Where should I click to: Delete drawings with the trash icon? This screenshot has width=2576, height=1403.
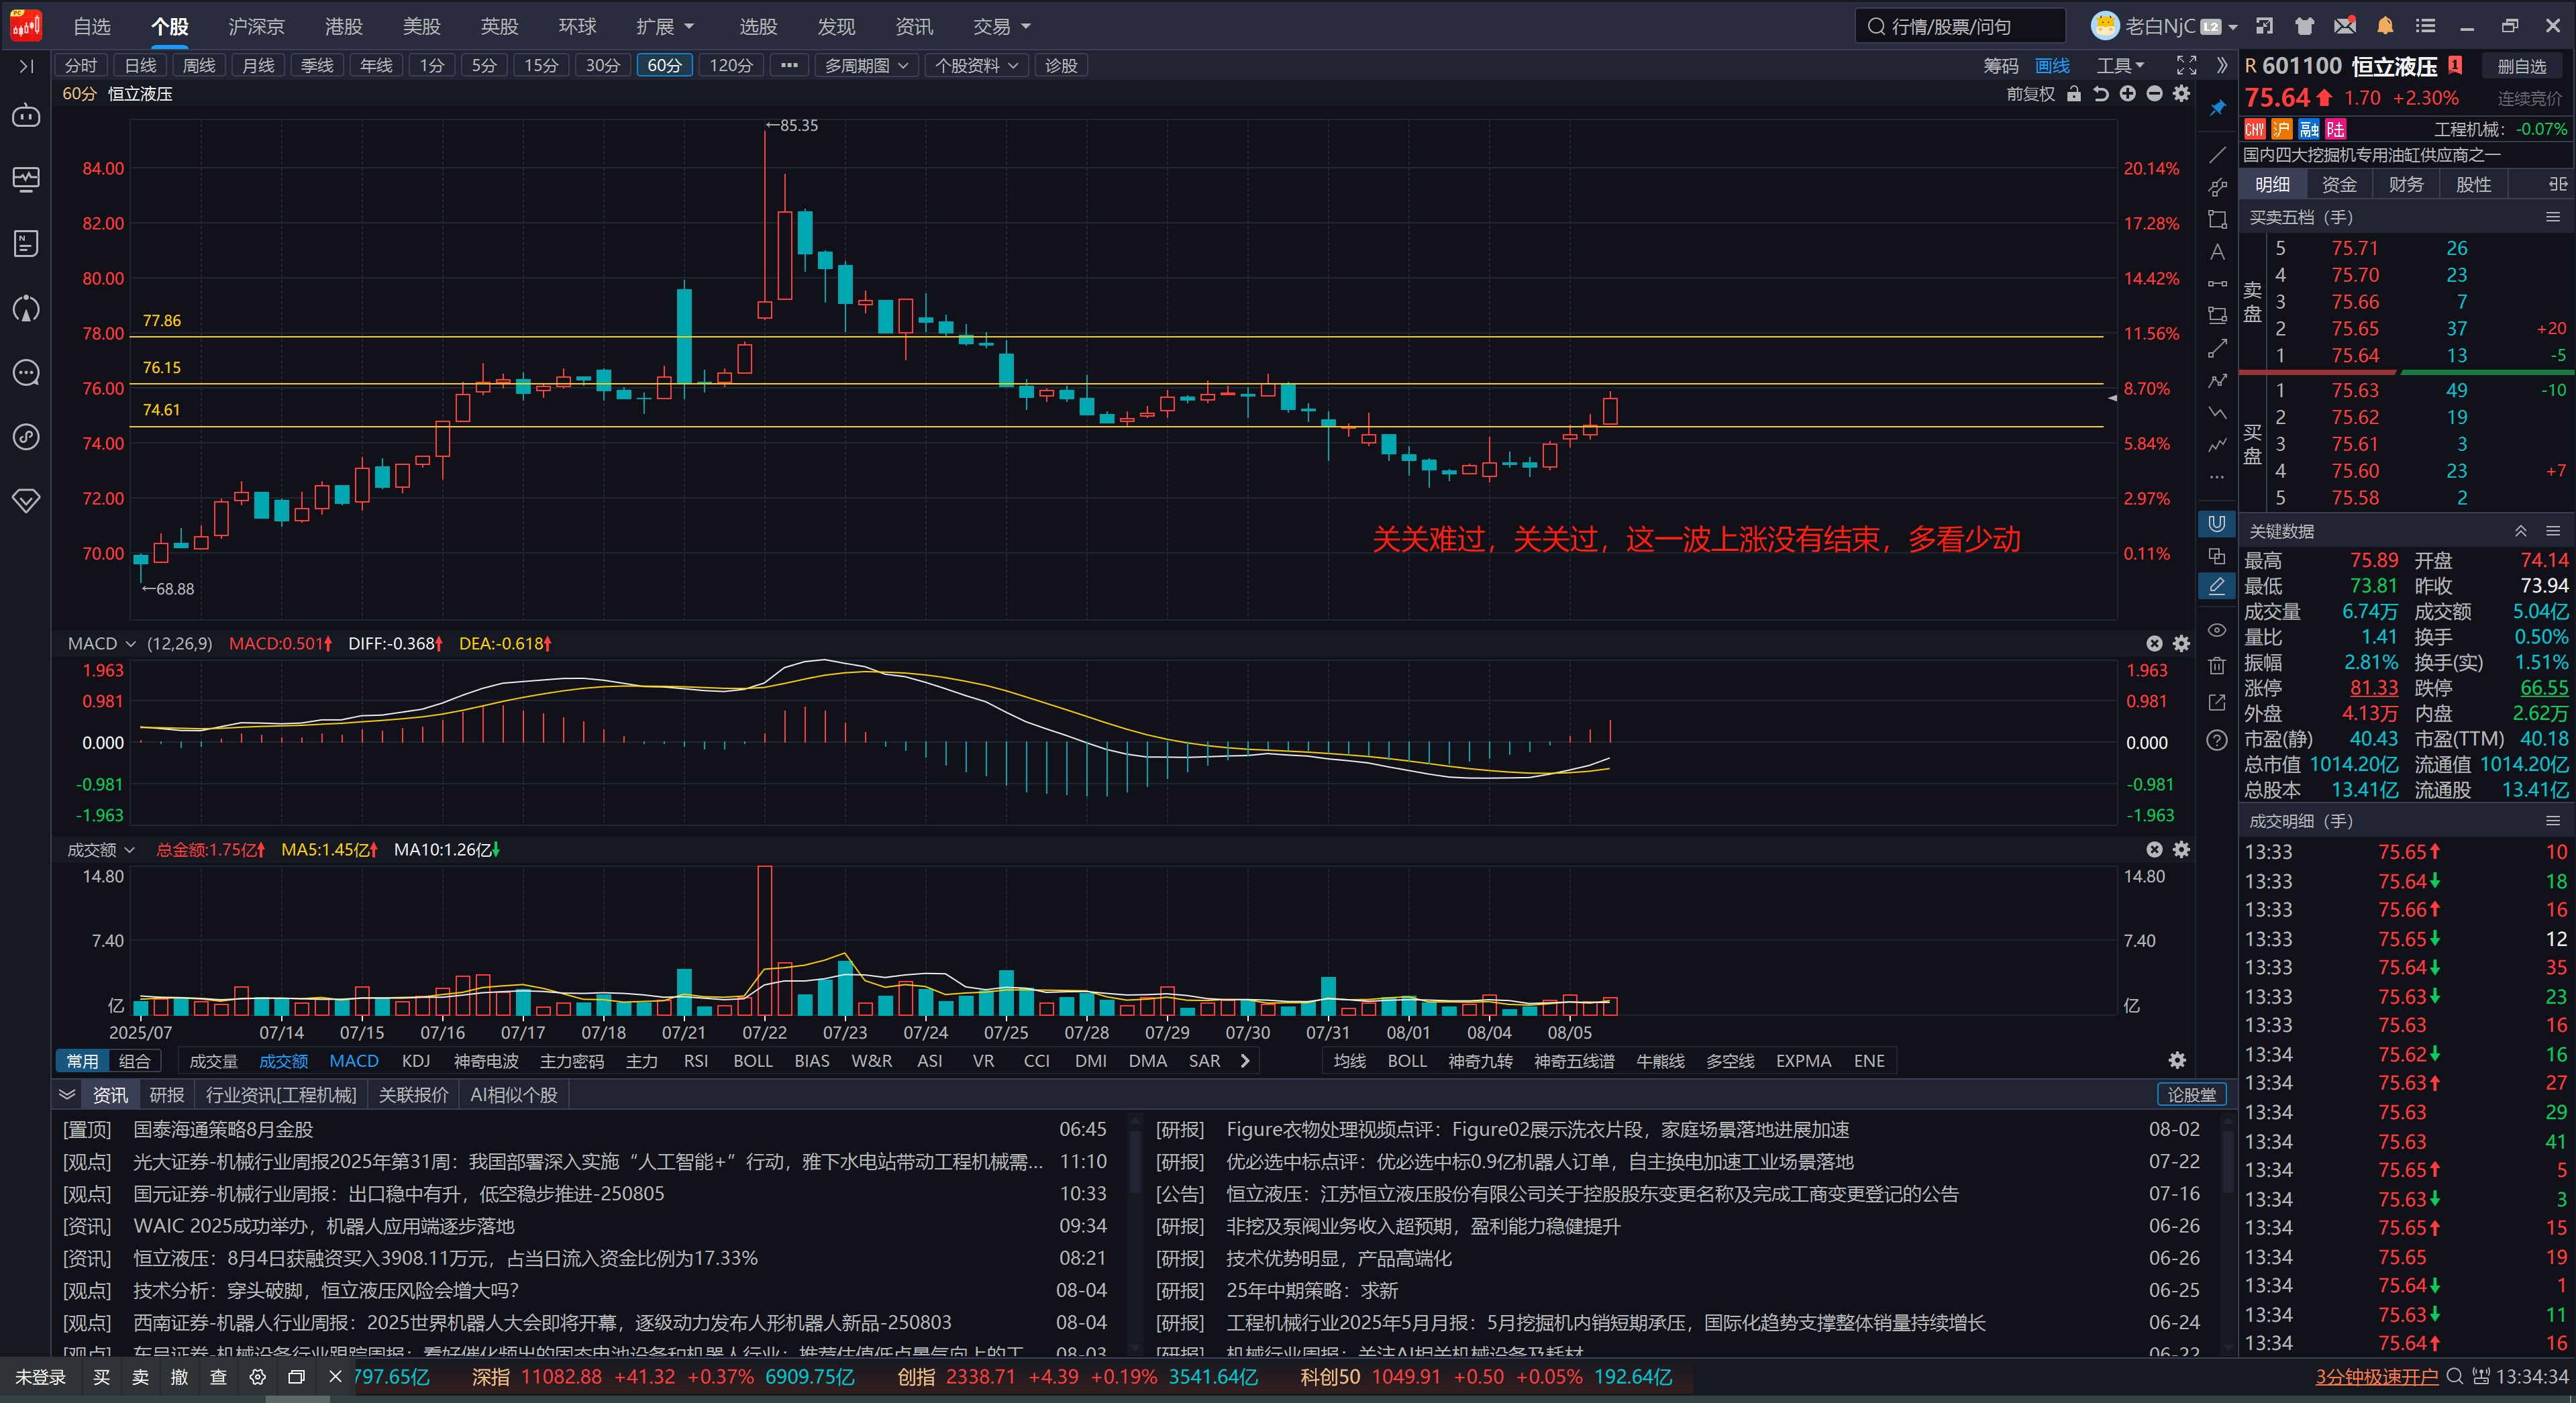[2217, 666]
